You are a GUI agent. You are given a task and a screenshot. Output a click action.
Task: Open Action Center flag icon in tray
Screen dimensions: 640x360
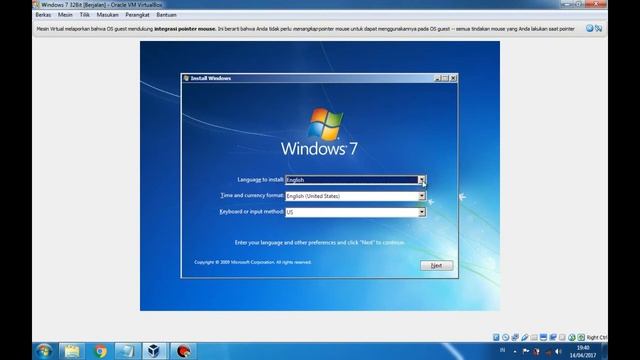[526, 351]
